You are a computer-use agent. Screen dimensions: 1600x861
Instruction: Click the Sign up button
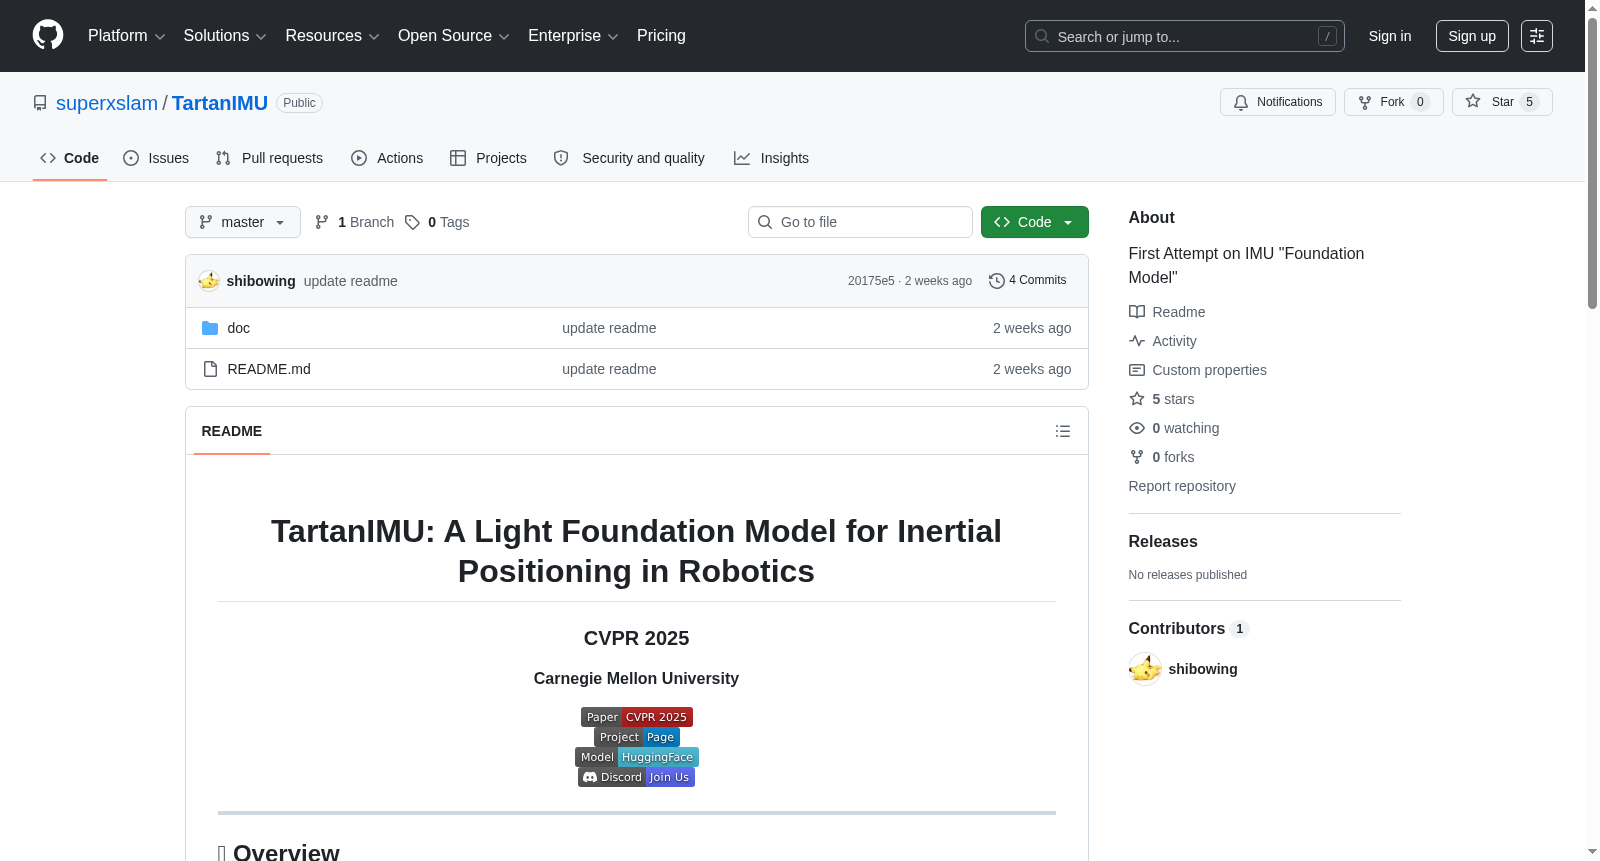[1472, 36]
